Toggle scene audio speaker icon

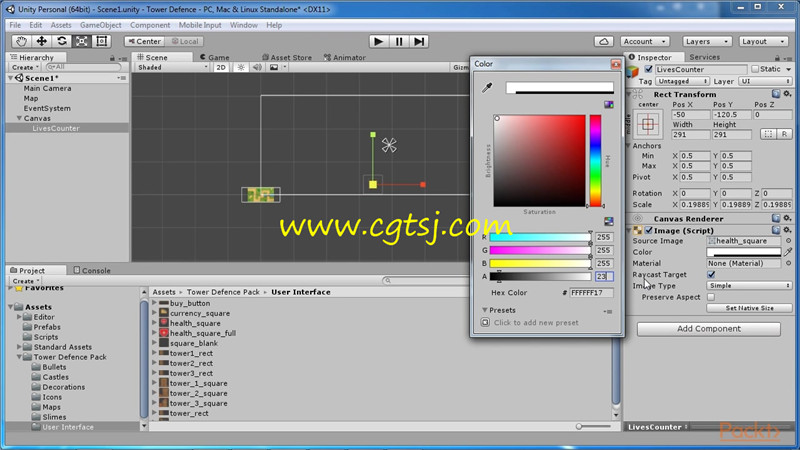(257, 67)
